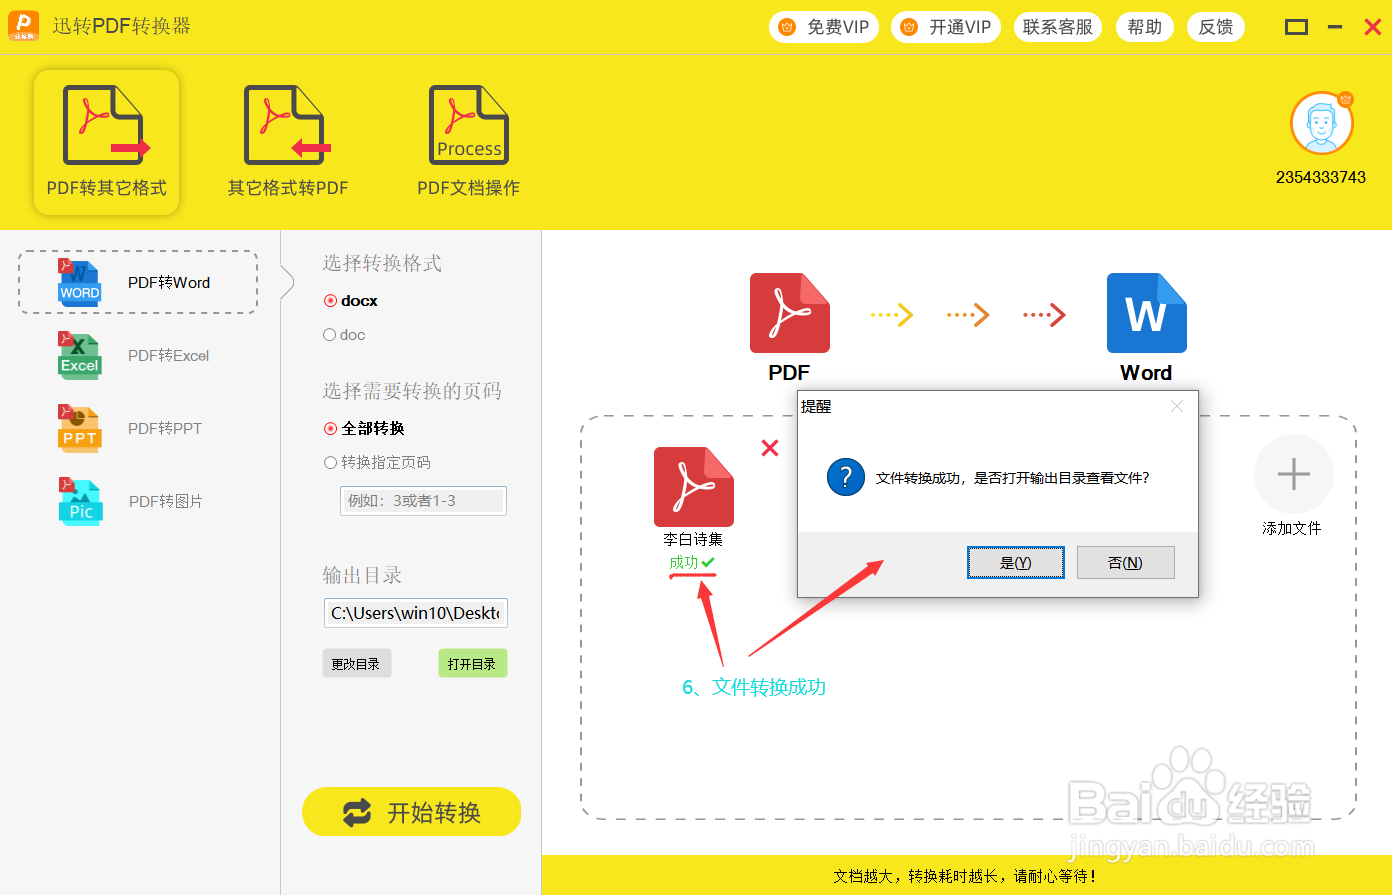Open 联系客服 support
The width and height of the screenshot is (1392, 895).
point(1058,27)
